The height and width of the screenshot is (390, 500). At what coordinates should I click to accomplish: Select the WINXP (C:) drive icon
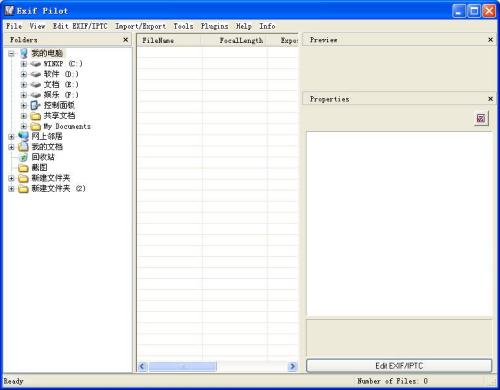click(x=36, y=64)
